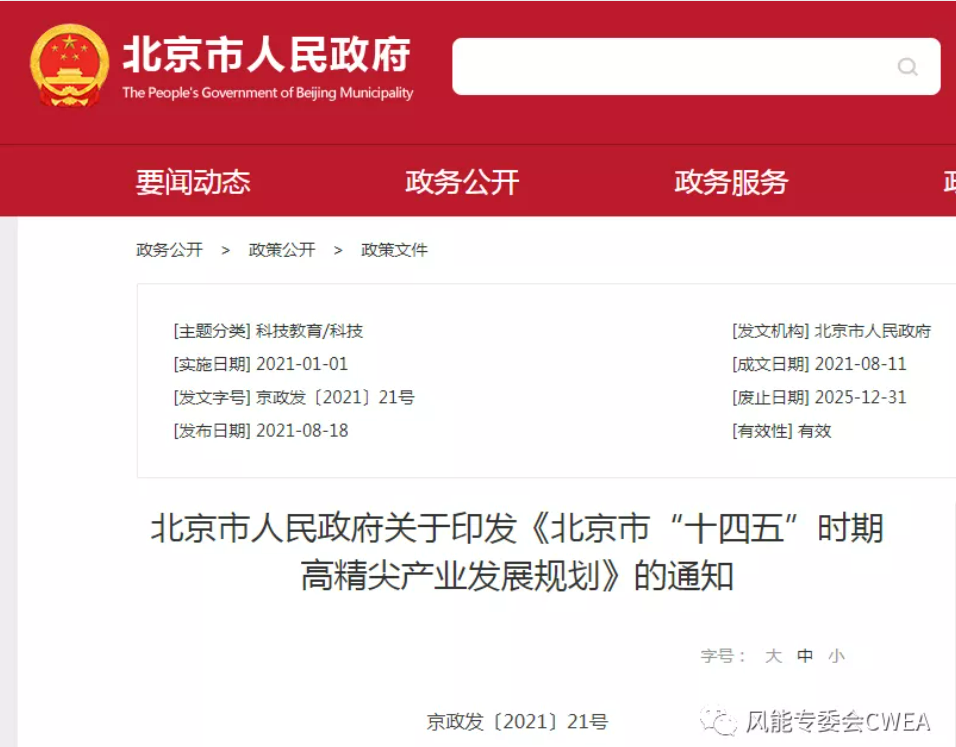Open the 政务公开 navigation tab
This screenshot has height=747, width=956.
(x=462, y=182)
